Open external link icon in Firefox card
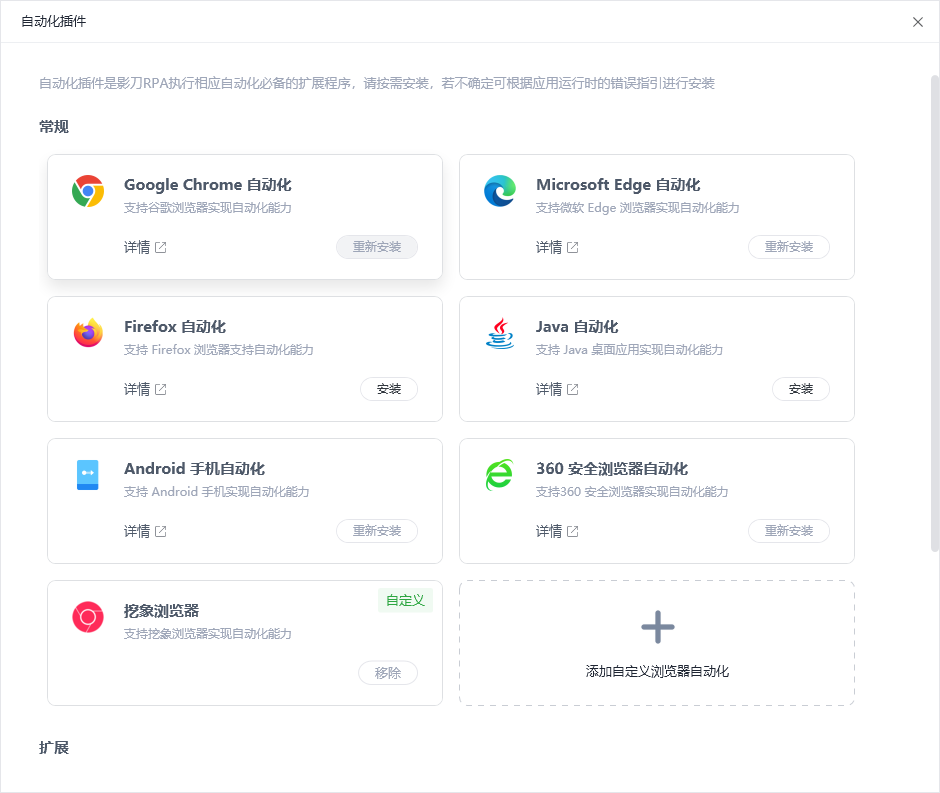The image size is (940, 793). point(161,390)
